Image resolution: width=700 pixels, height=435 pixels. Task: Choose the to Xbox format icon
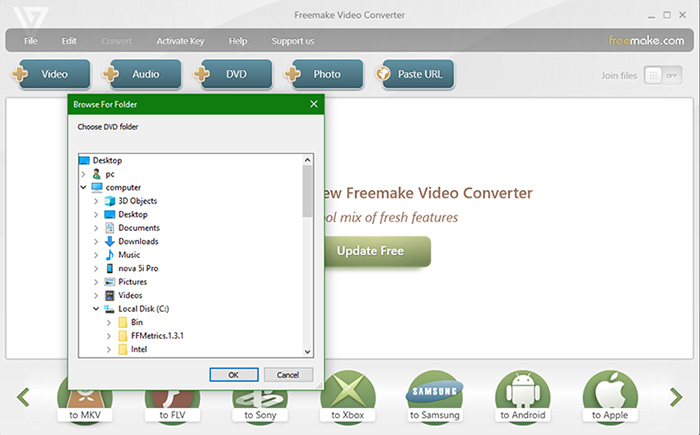348,397
